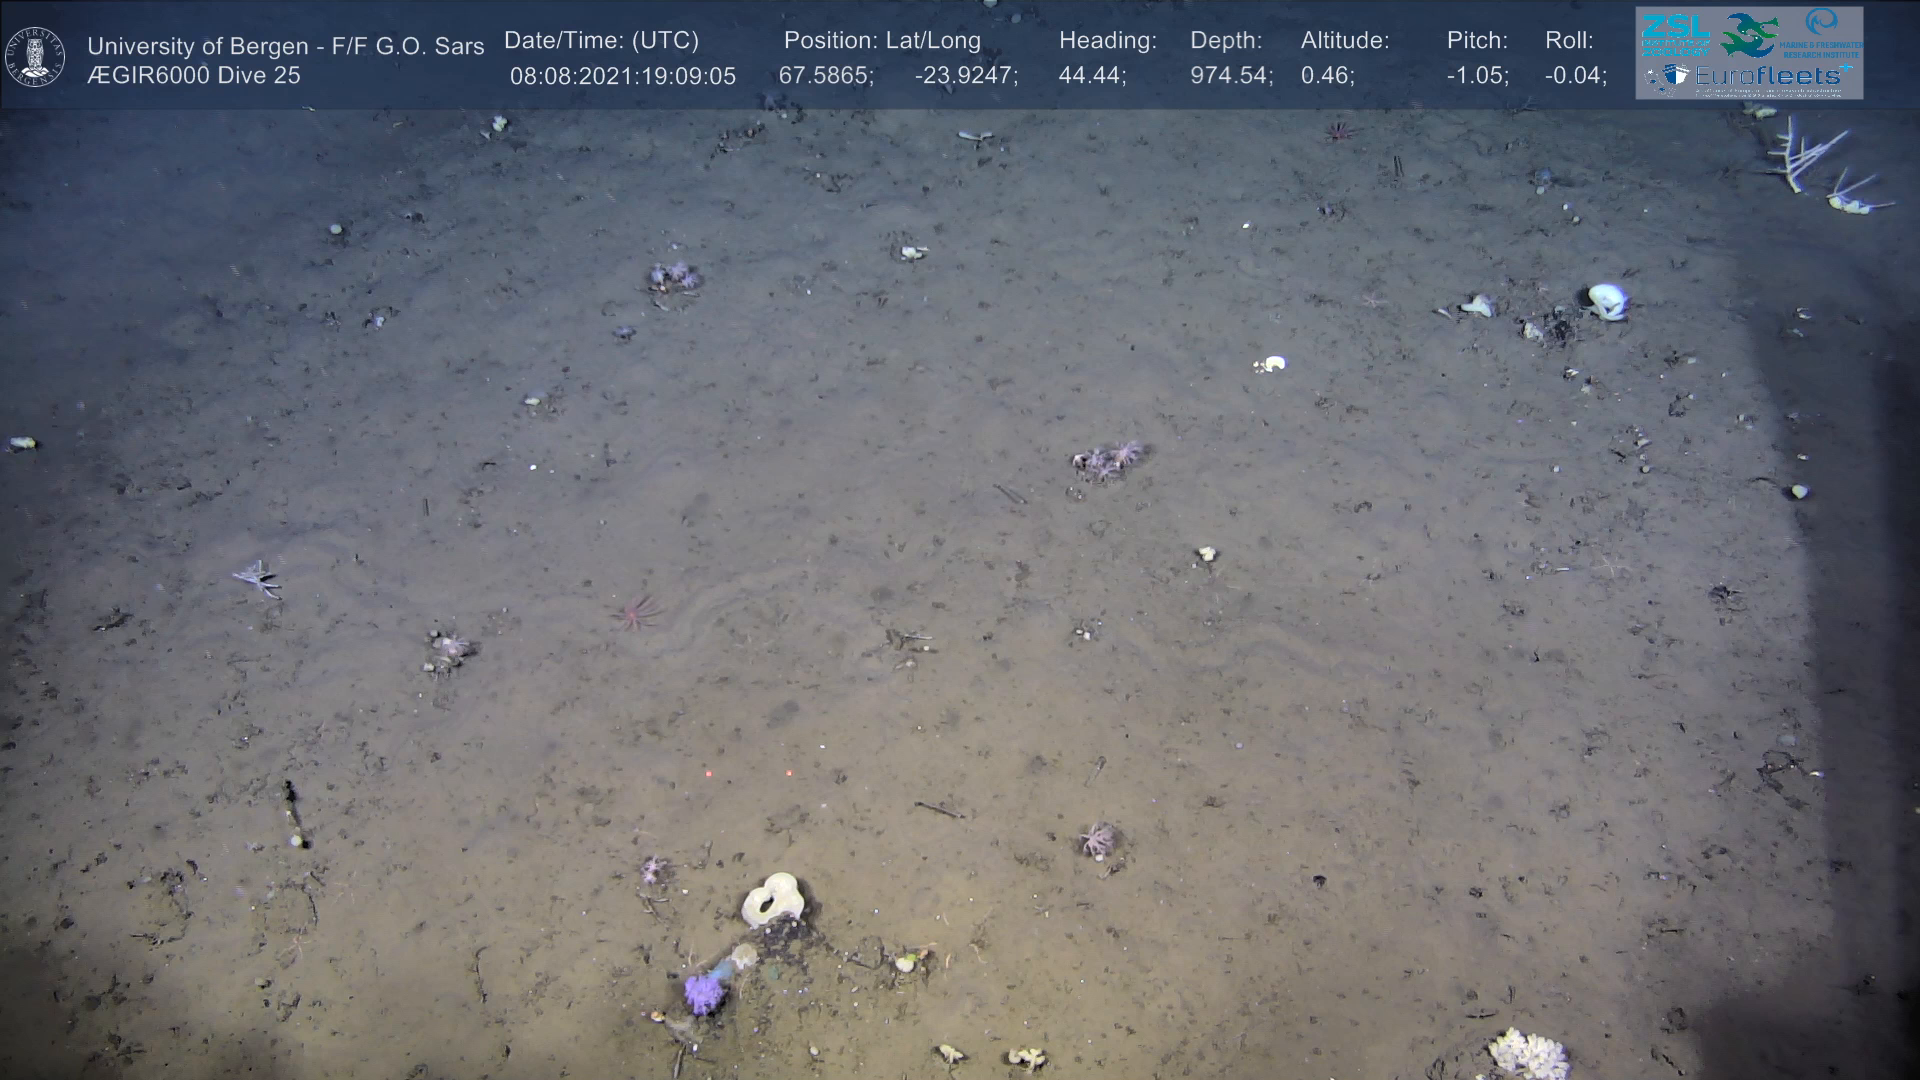Click the Pitch value -1.05
Viewport: 1920px width, 1080px height.
[x=1477, y=76]
